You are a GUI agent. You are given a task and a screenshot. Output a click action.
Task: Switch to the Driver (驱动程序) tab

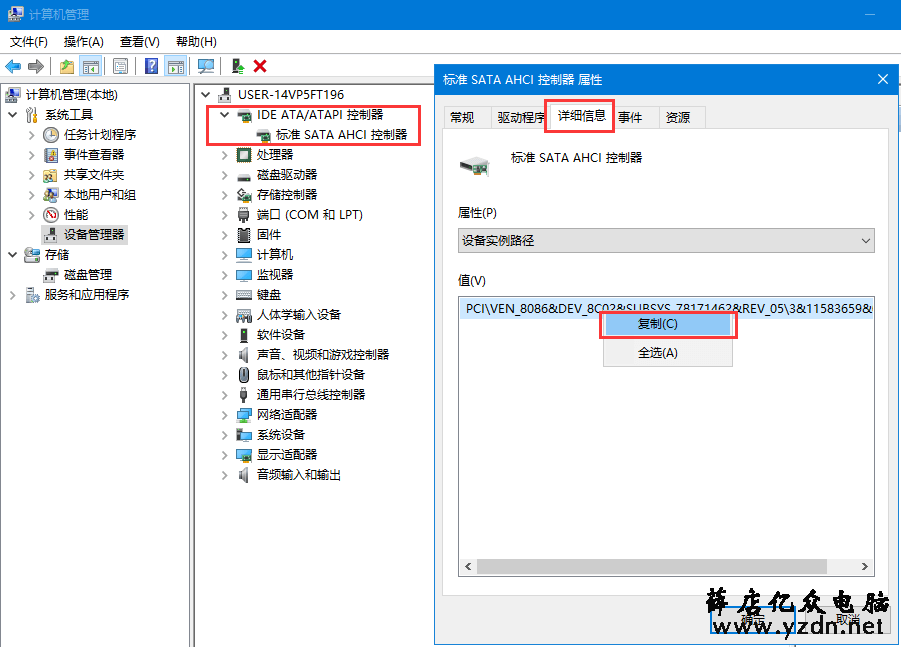(x=519, y=118)
